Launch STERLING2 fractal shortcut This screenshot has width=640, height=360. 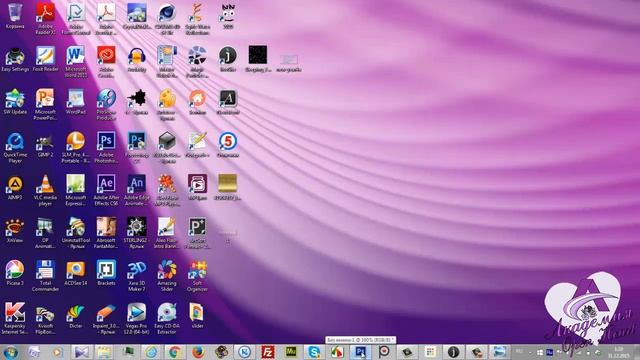coord(137,233)
